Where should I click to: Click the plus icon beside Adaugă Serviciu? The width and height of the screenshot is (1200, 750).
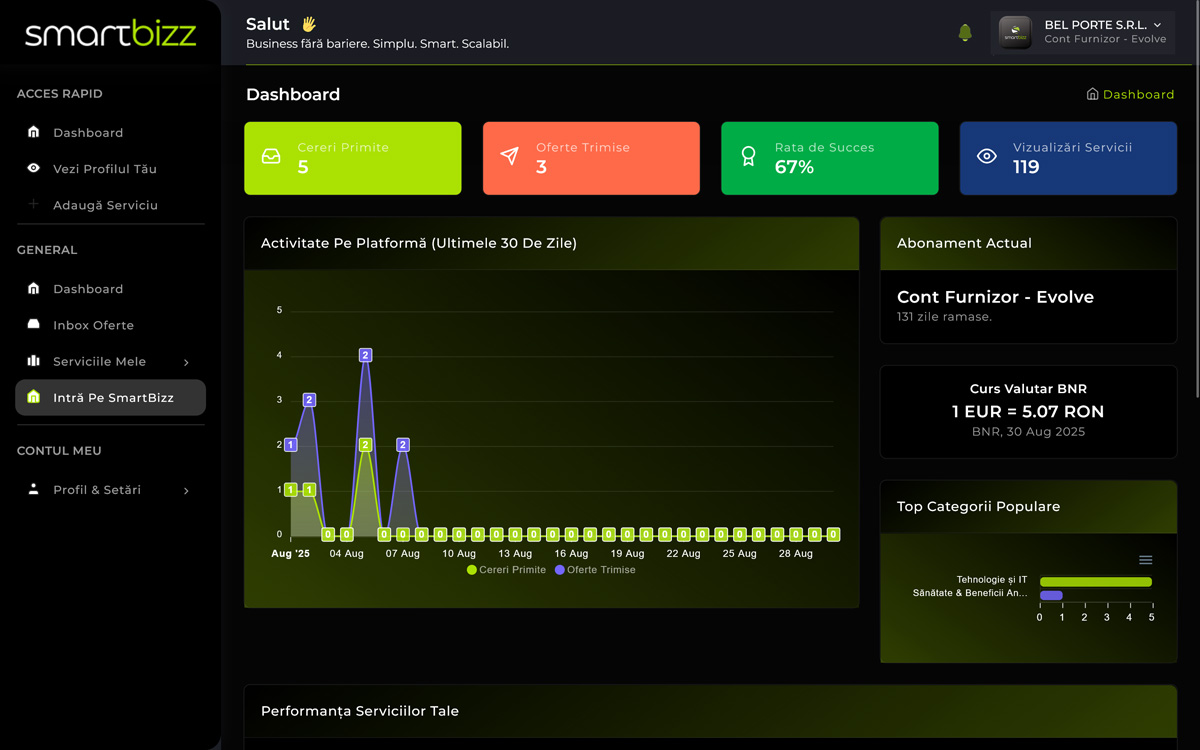pos(33,204)
